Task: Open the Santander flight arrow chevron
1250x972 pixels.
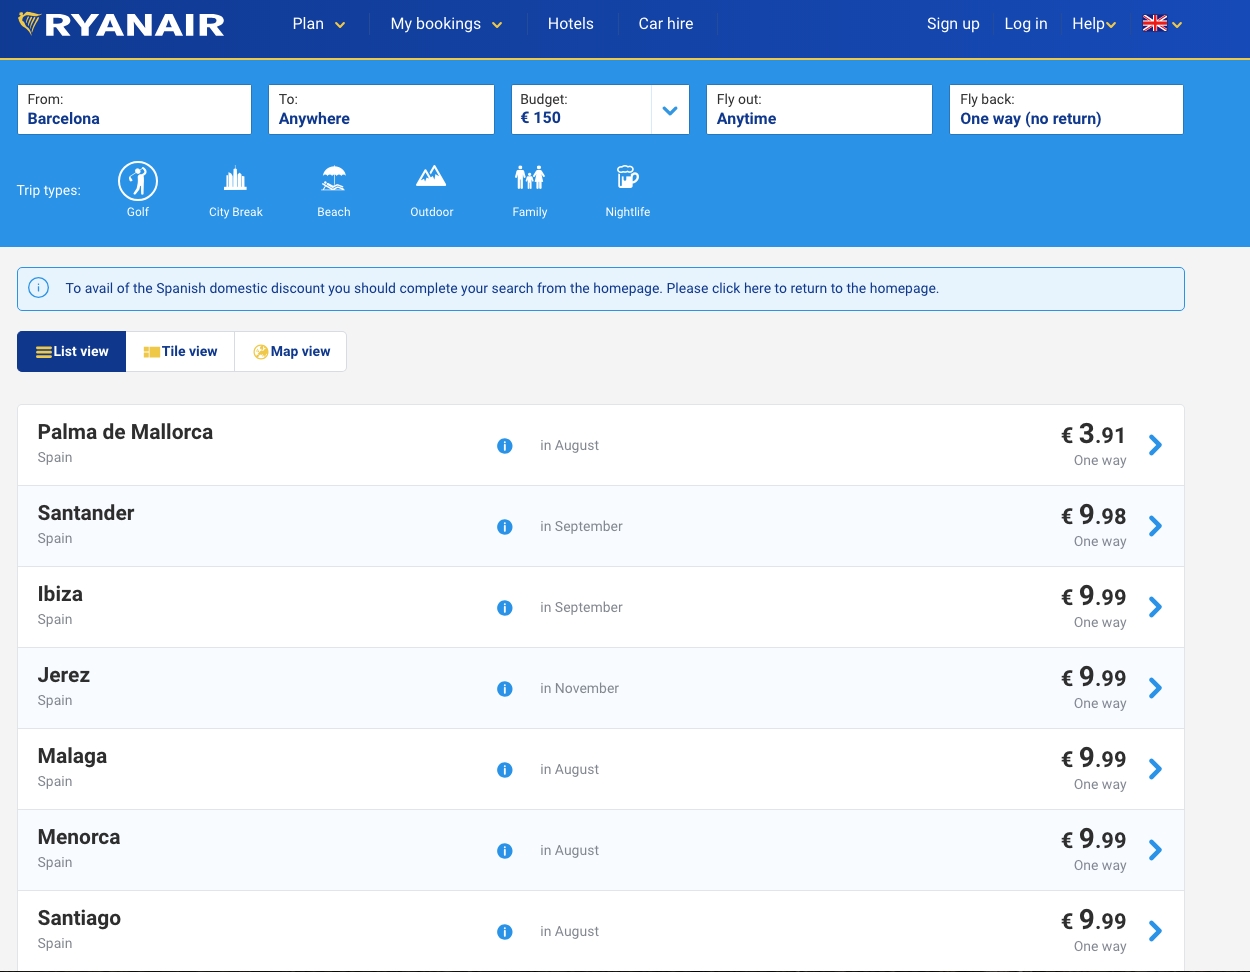Action: click(x=1155, y=526)
